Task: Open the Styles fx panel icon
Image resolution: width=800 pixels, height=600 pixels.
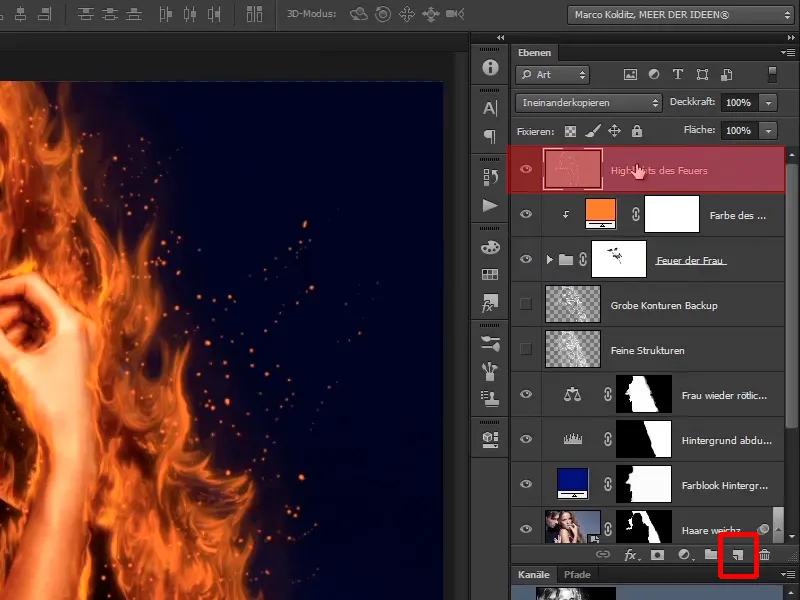Action: pos(490,303)
